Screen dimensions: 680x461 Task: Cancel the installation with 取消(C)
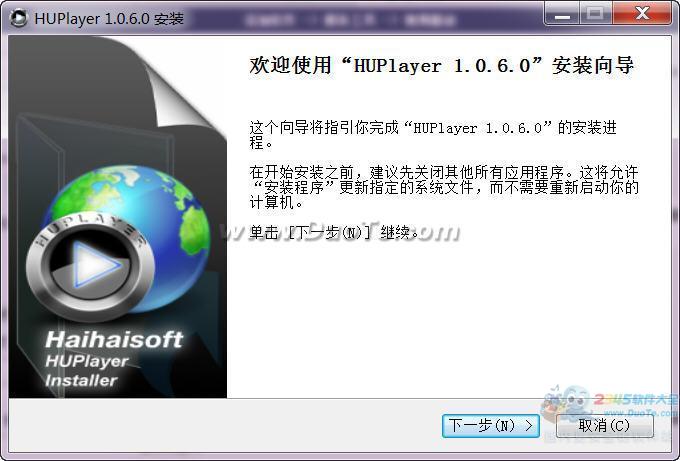(x=605, y=425)
